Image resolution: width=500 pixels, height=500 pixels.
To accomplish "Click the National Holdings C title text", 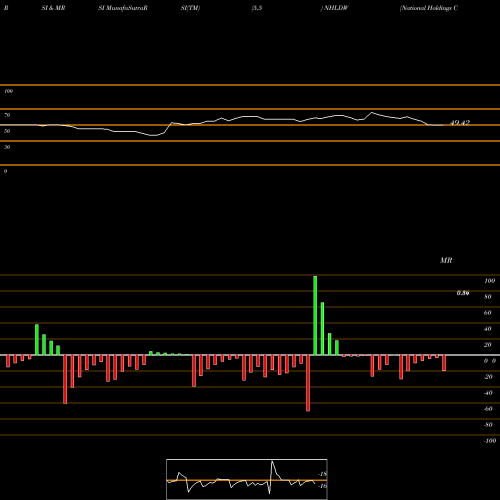I will 429,8.
